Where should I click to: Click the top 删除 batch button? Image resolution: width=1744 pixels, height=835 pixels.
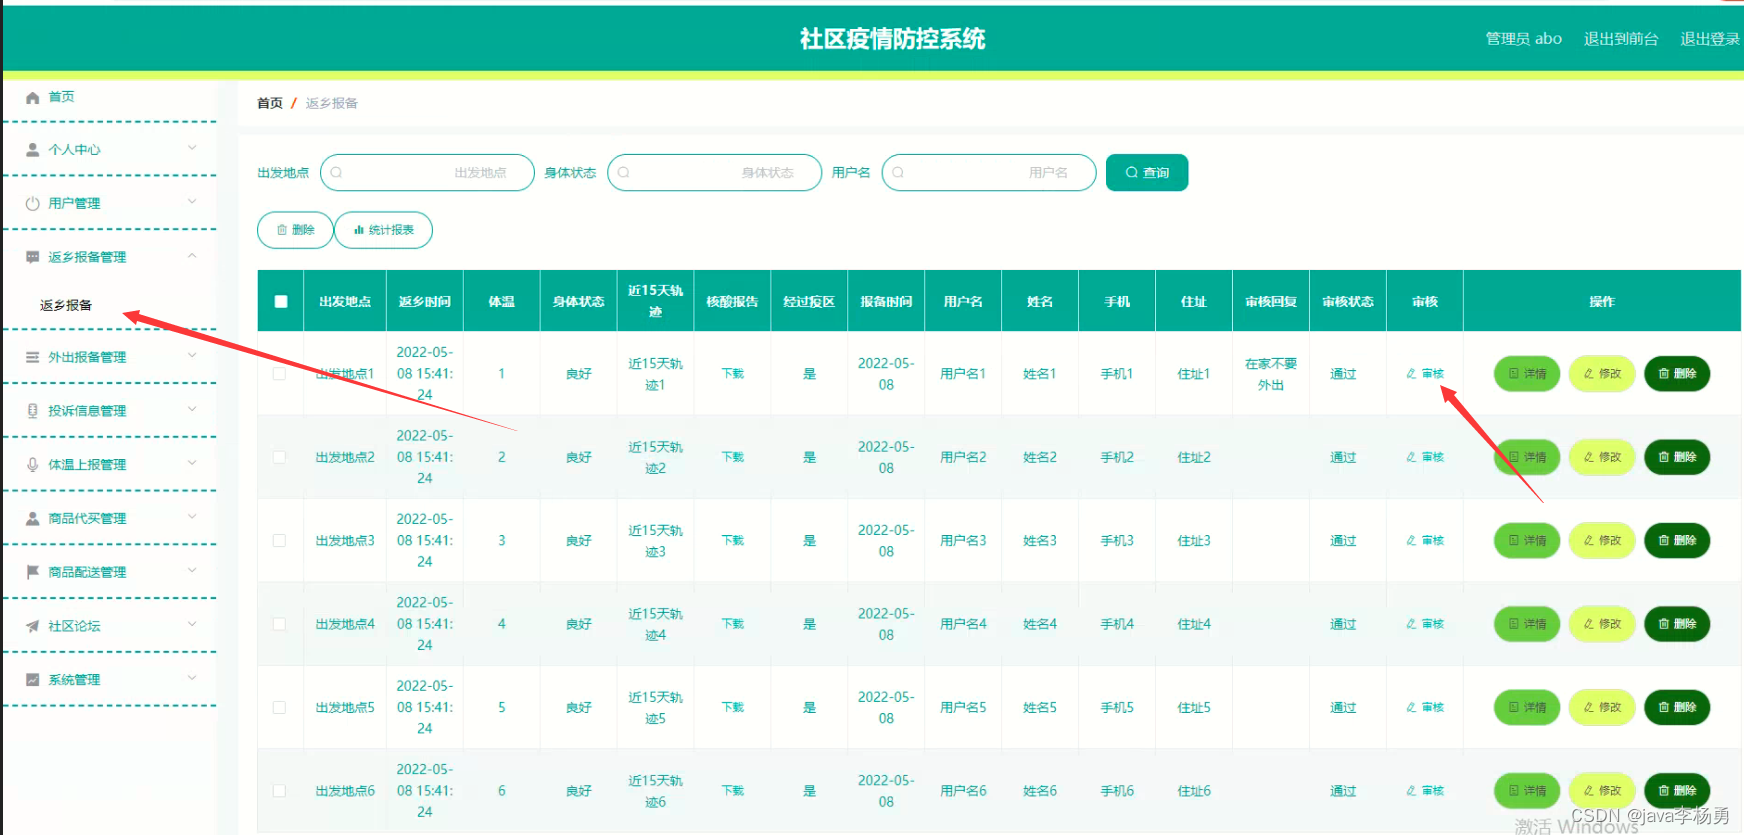pos(295,230)
